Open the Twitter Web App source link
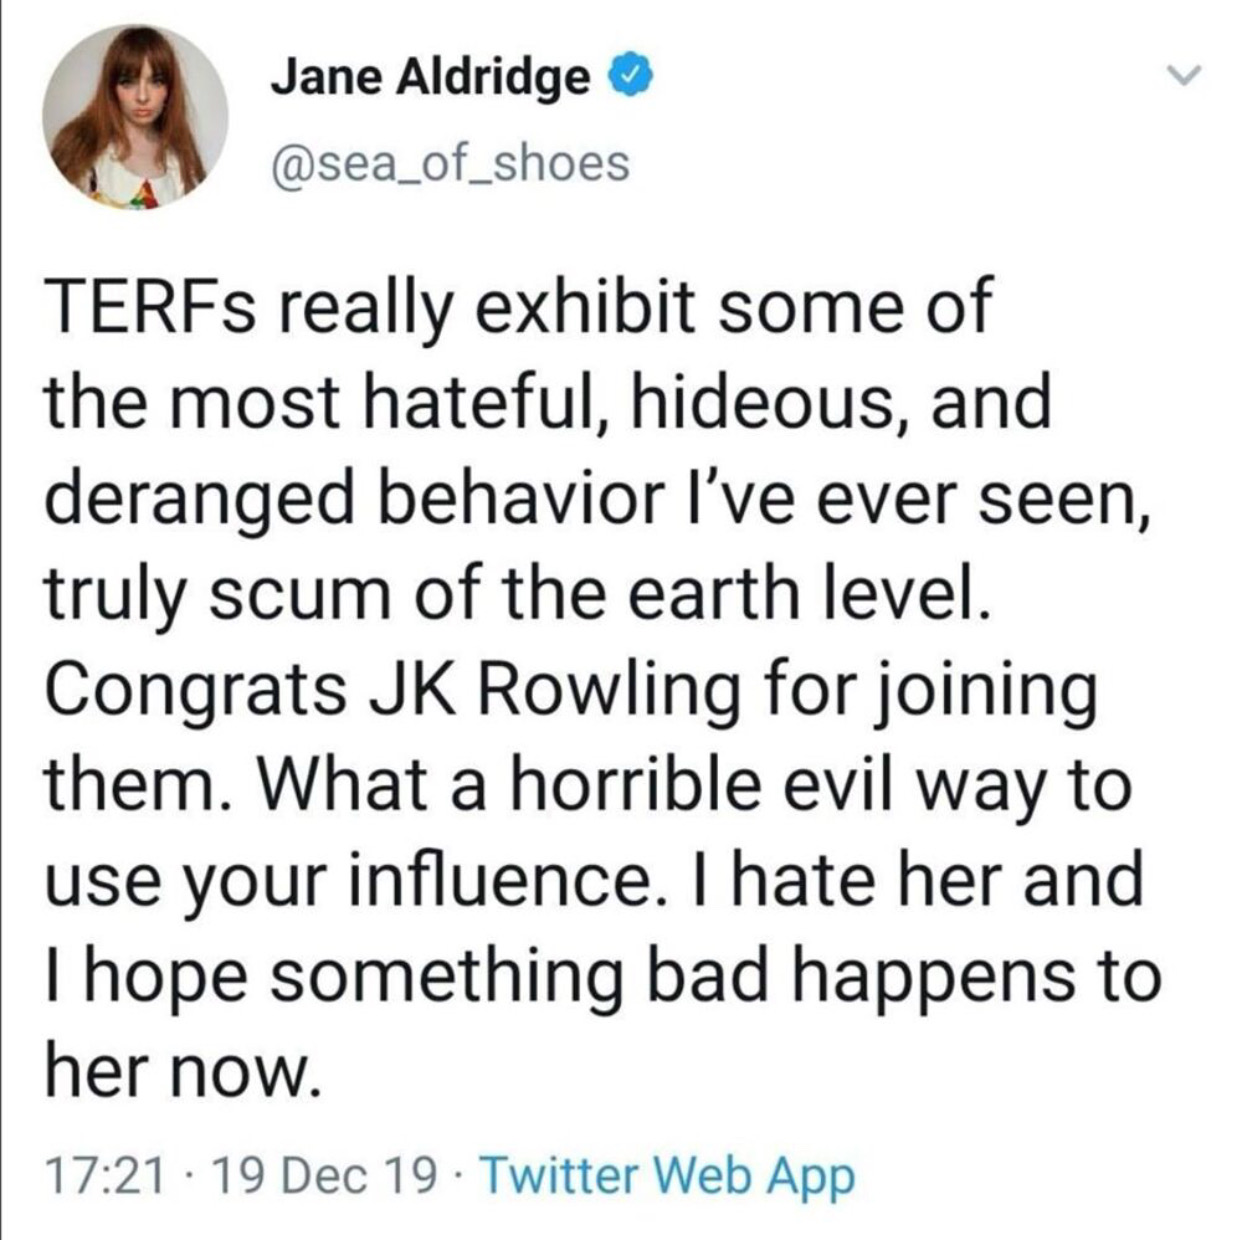 (668, 1176)
